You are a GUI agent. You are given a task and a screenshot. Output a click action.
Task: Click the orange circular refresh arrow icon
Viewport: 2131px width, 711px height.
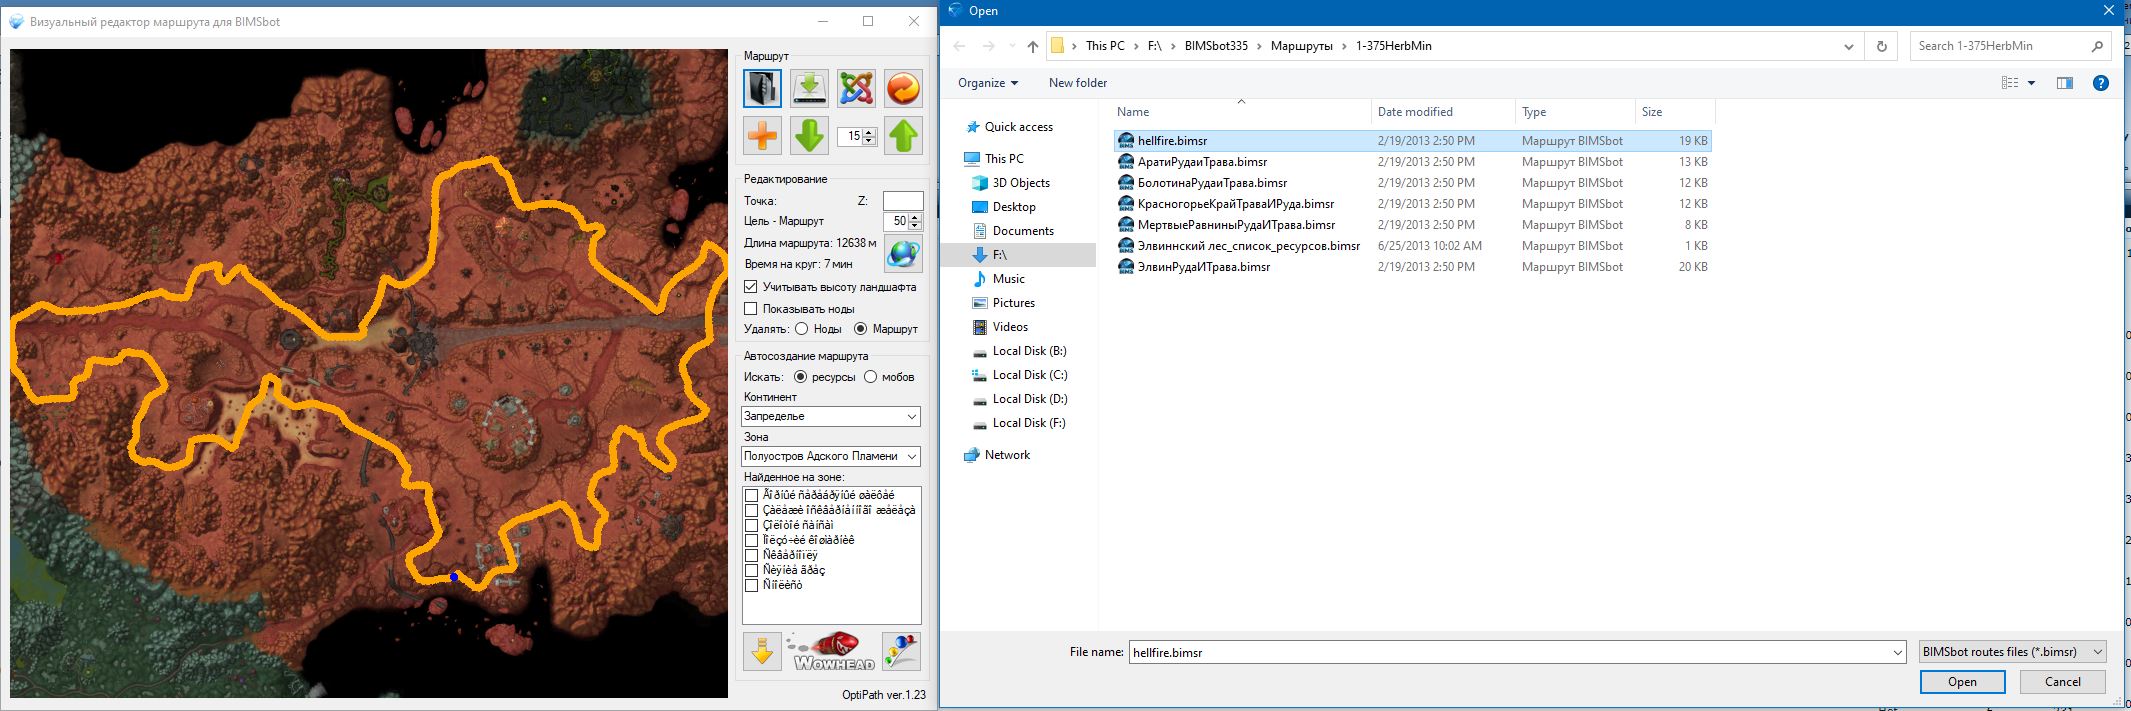click(x=903, y=88)
